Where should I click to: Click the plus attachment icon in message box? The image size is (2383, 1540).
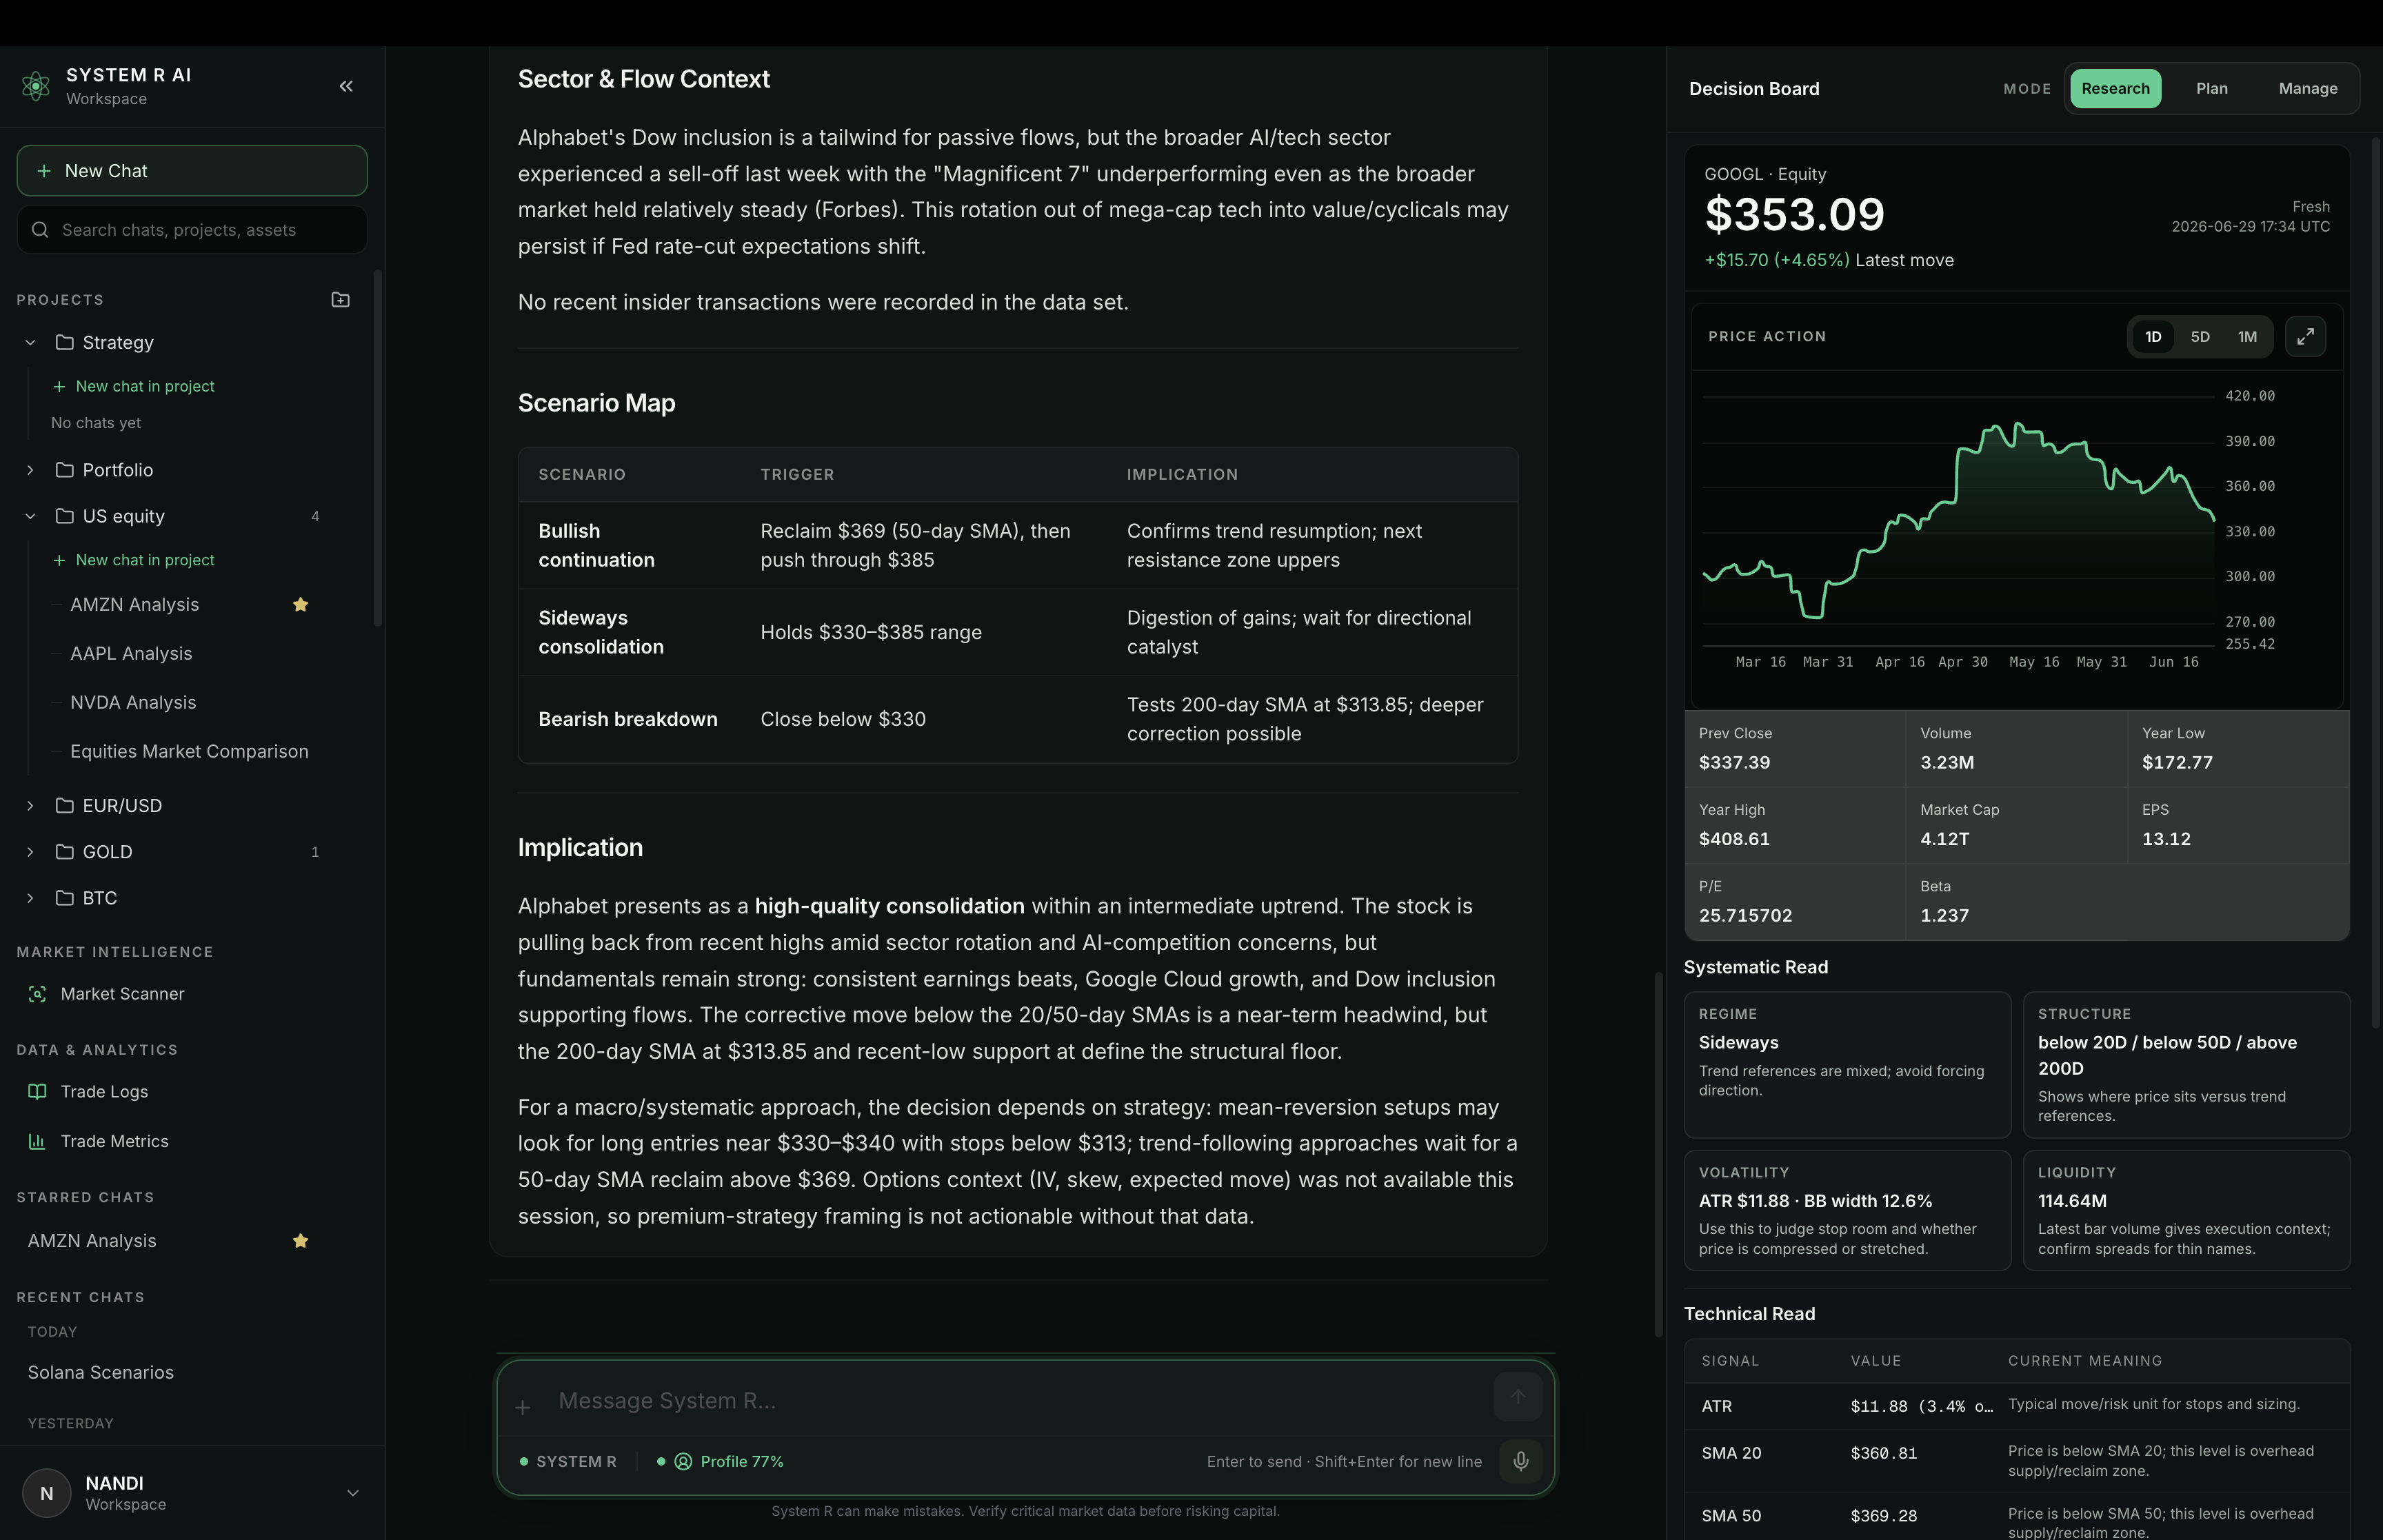(x=522, y=1407)
